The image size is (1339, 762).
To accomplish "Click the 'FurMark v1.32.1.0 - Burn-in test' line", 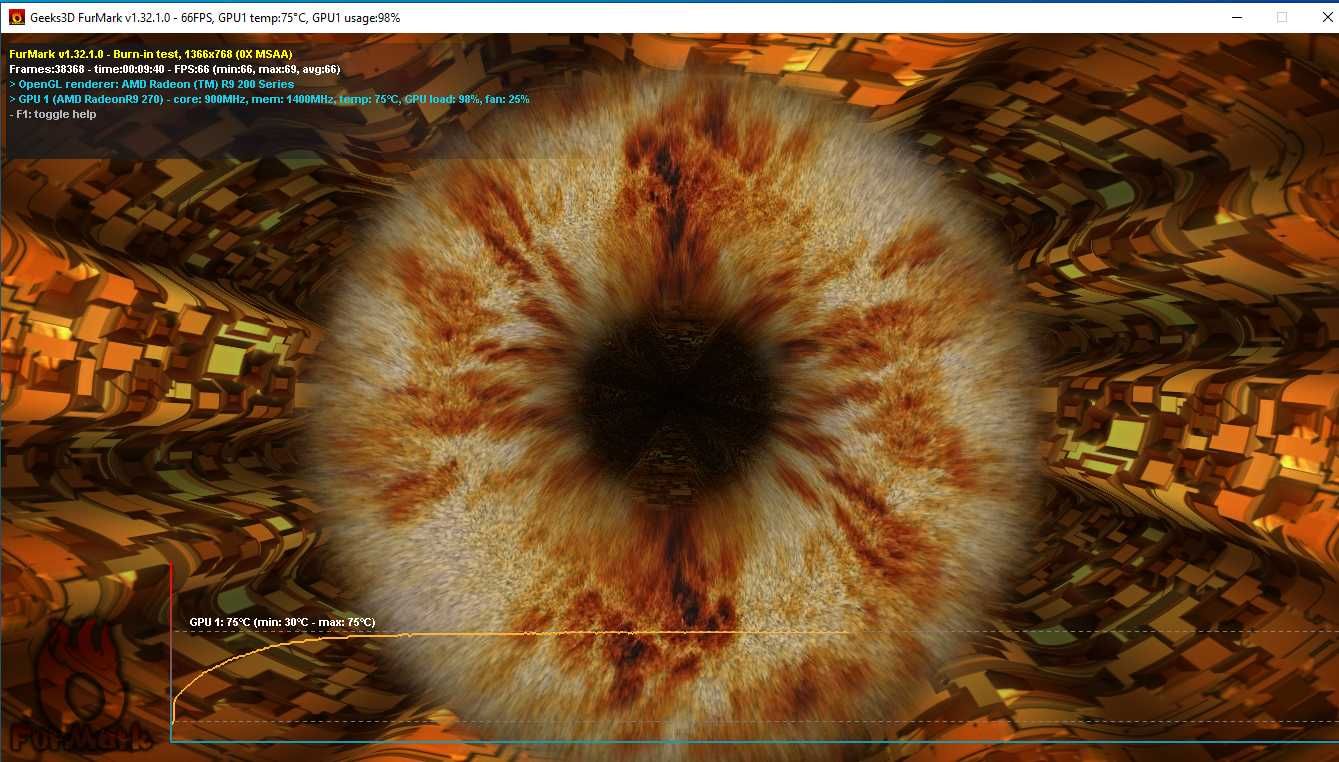I will tap(150, 54).
